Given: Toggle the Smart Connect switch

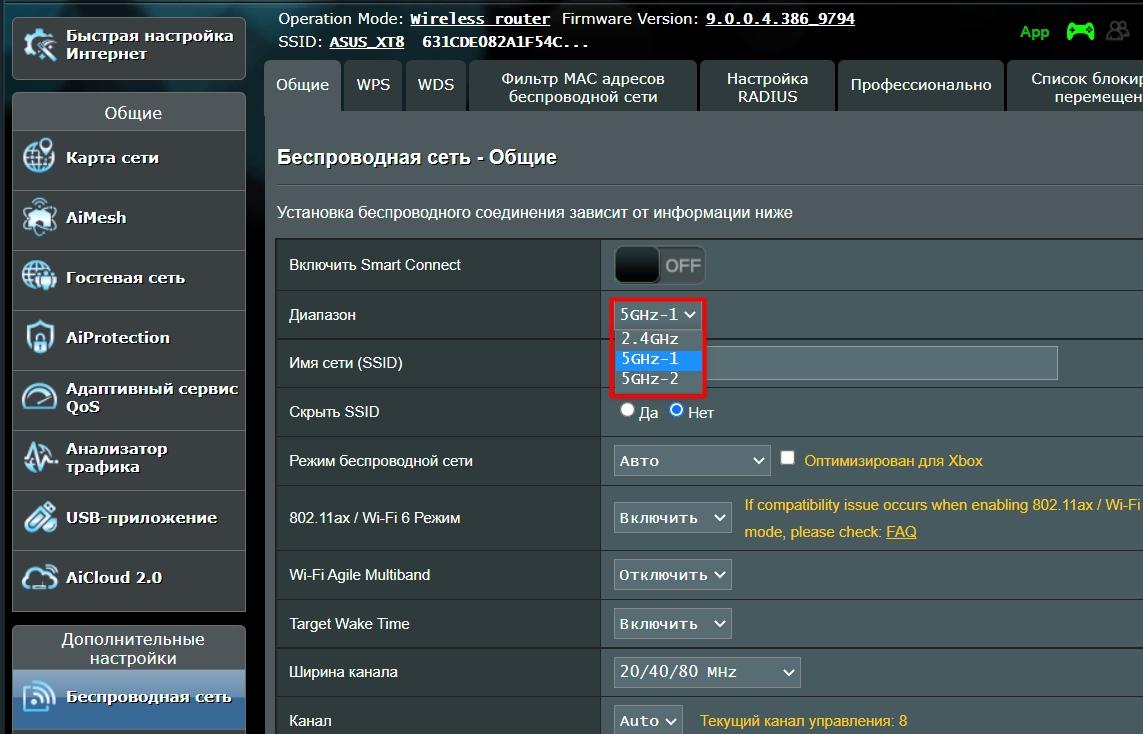Looking at the screenshot, I should [x=660, y=265].
